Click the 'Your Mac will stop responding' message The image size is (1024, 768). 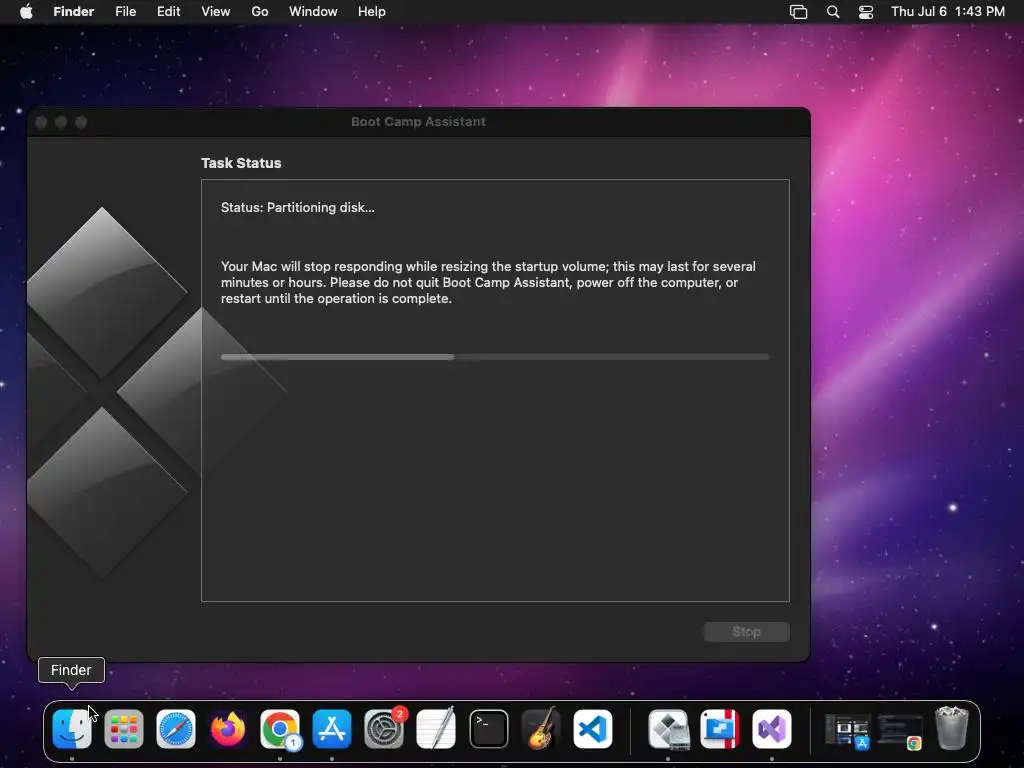pos(488,283)
